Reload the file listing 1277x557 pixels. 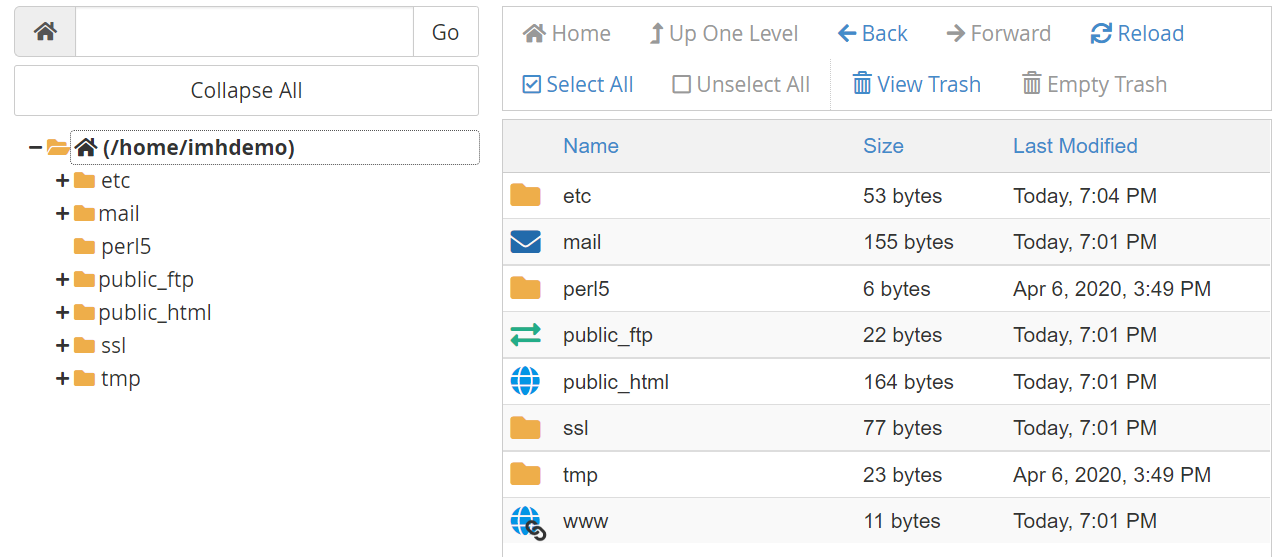coord(1137,33)
